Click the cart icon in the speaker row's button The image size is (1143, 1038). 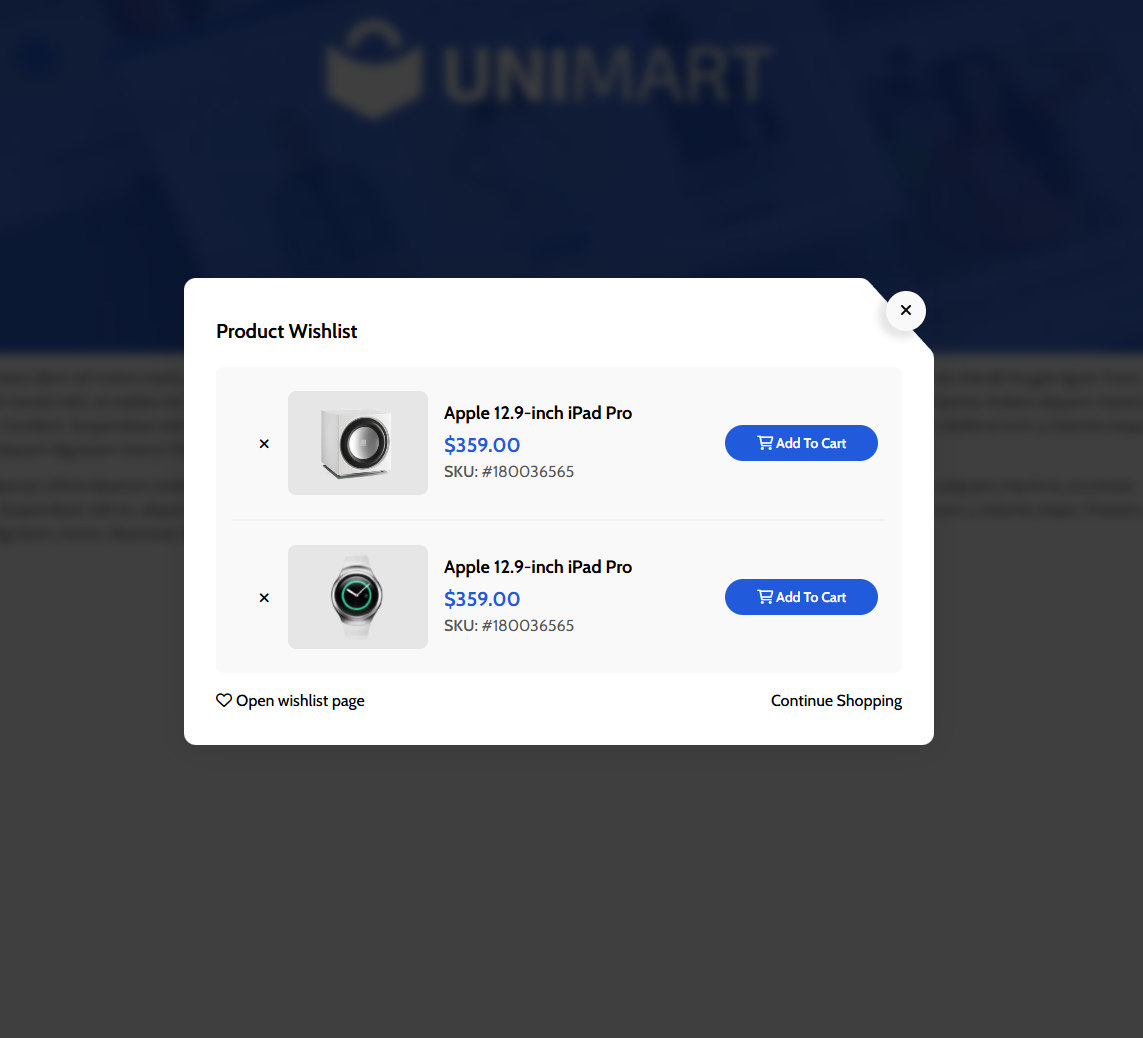click(765, 442)
